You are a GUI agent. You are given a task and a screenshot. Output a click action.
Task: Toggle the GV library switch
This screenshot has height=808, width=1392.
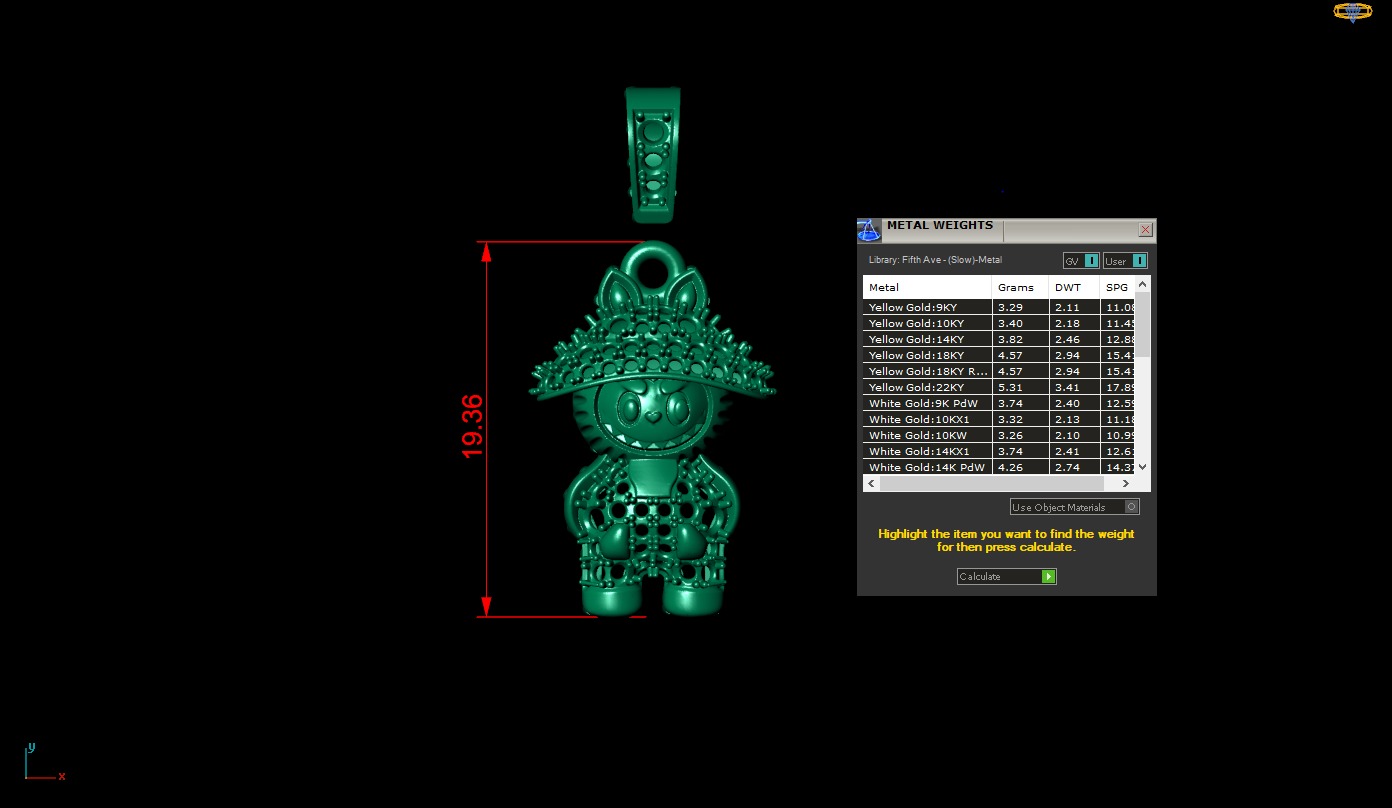coord(1081,261)
